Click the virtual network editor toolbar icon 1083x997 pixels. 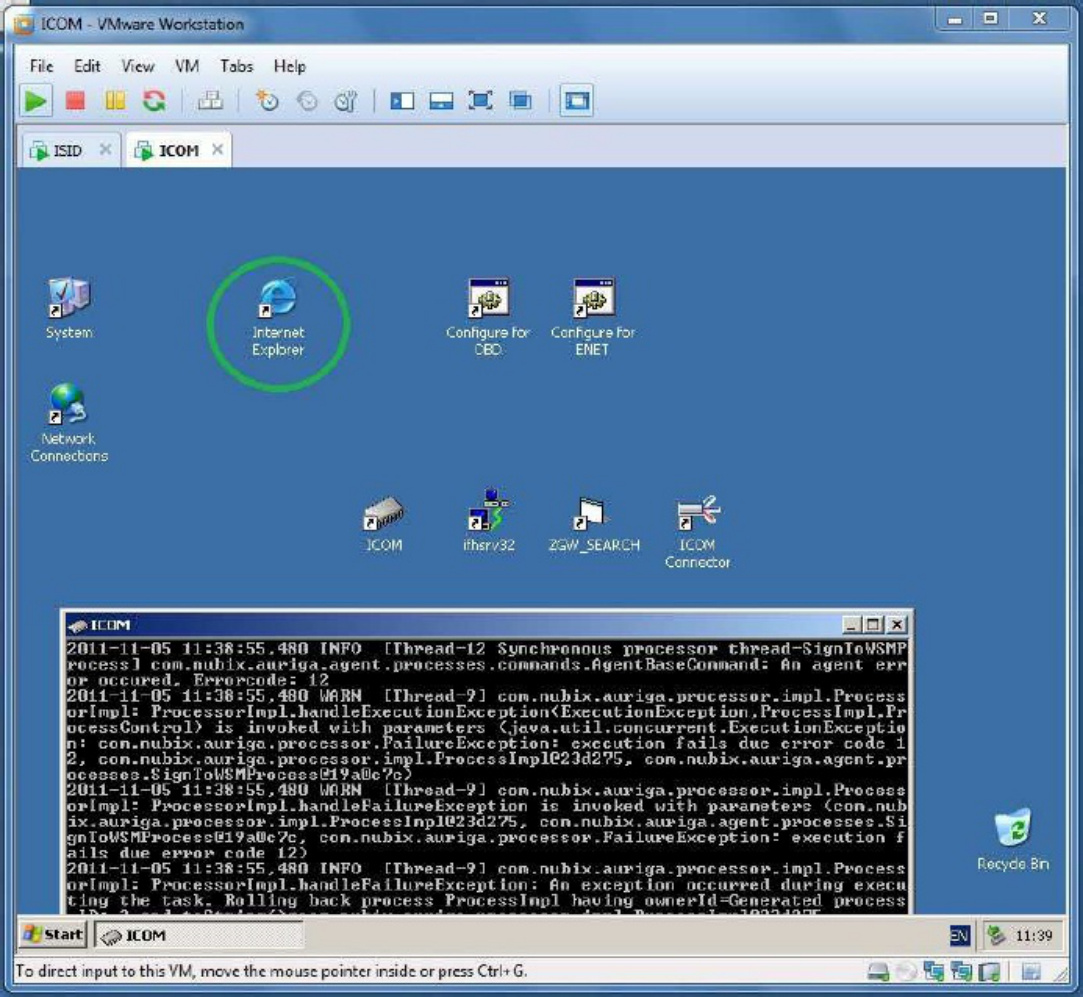(210, 101)
